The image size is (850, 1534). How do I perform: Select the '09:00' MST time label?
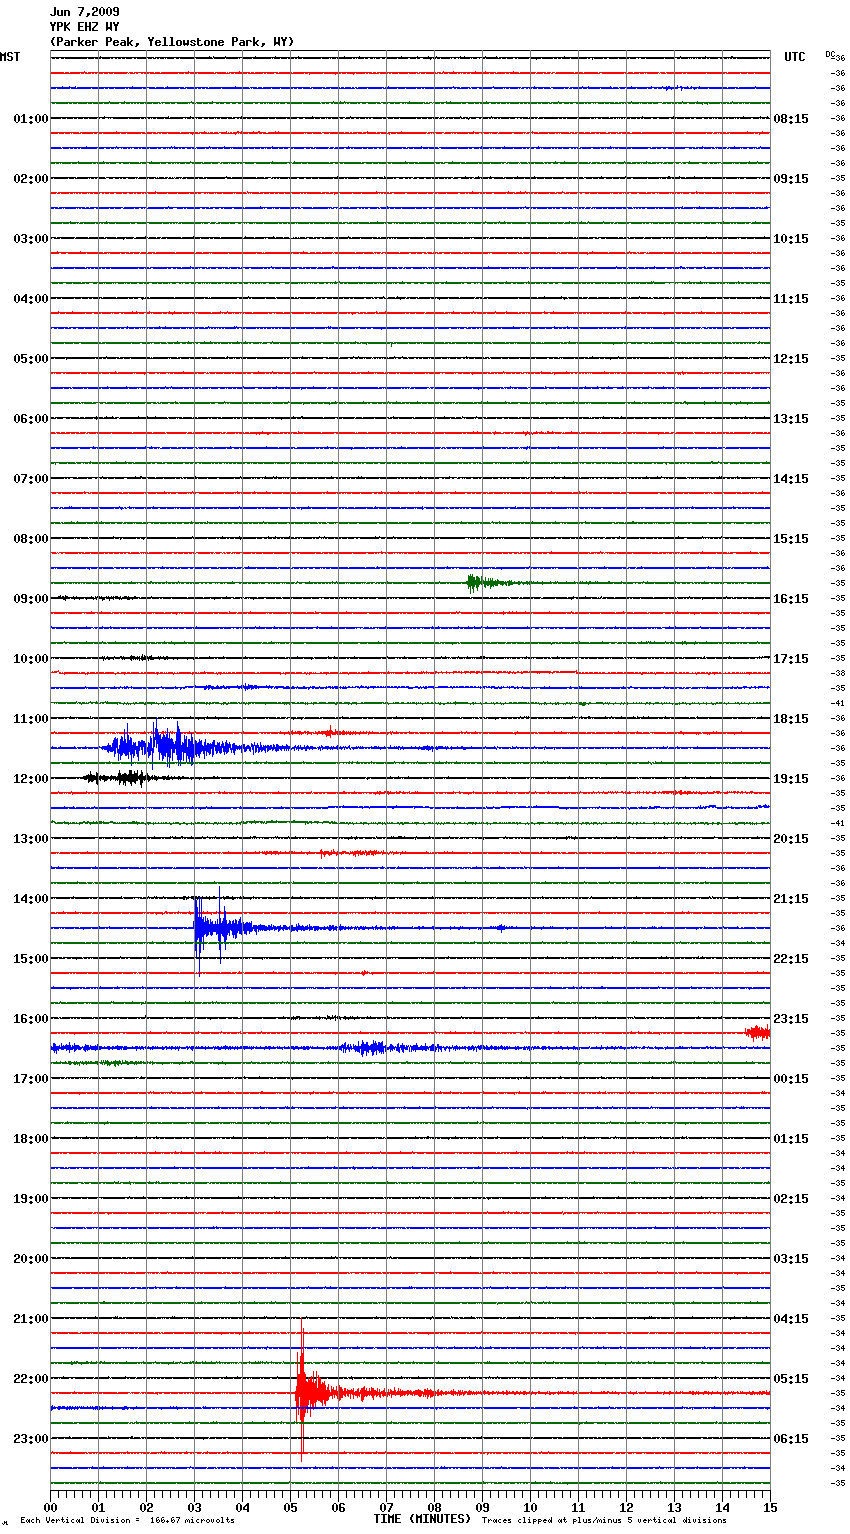(30, 599)
